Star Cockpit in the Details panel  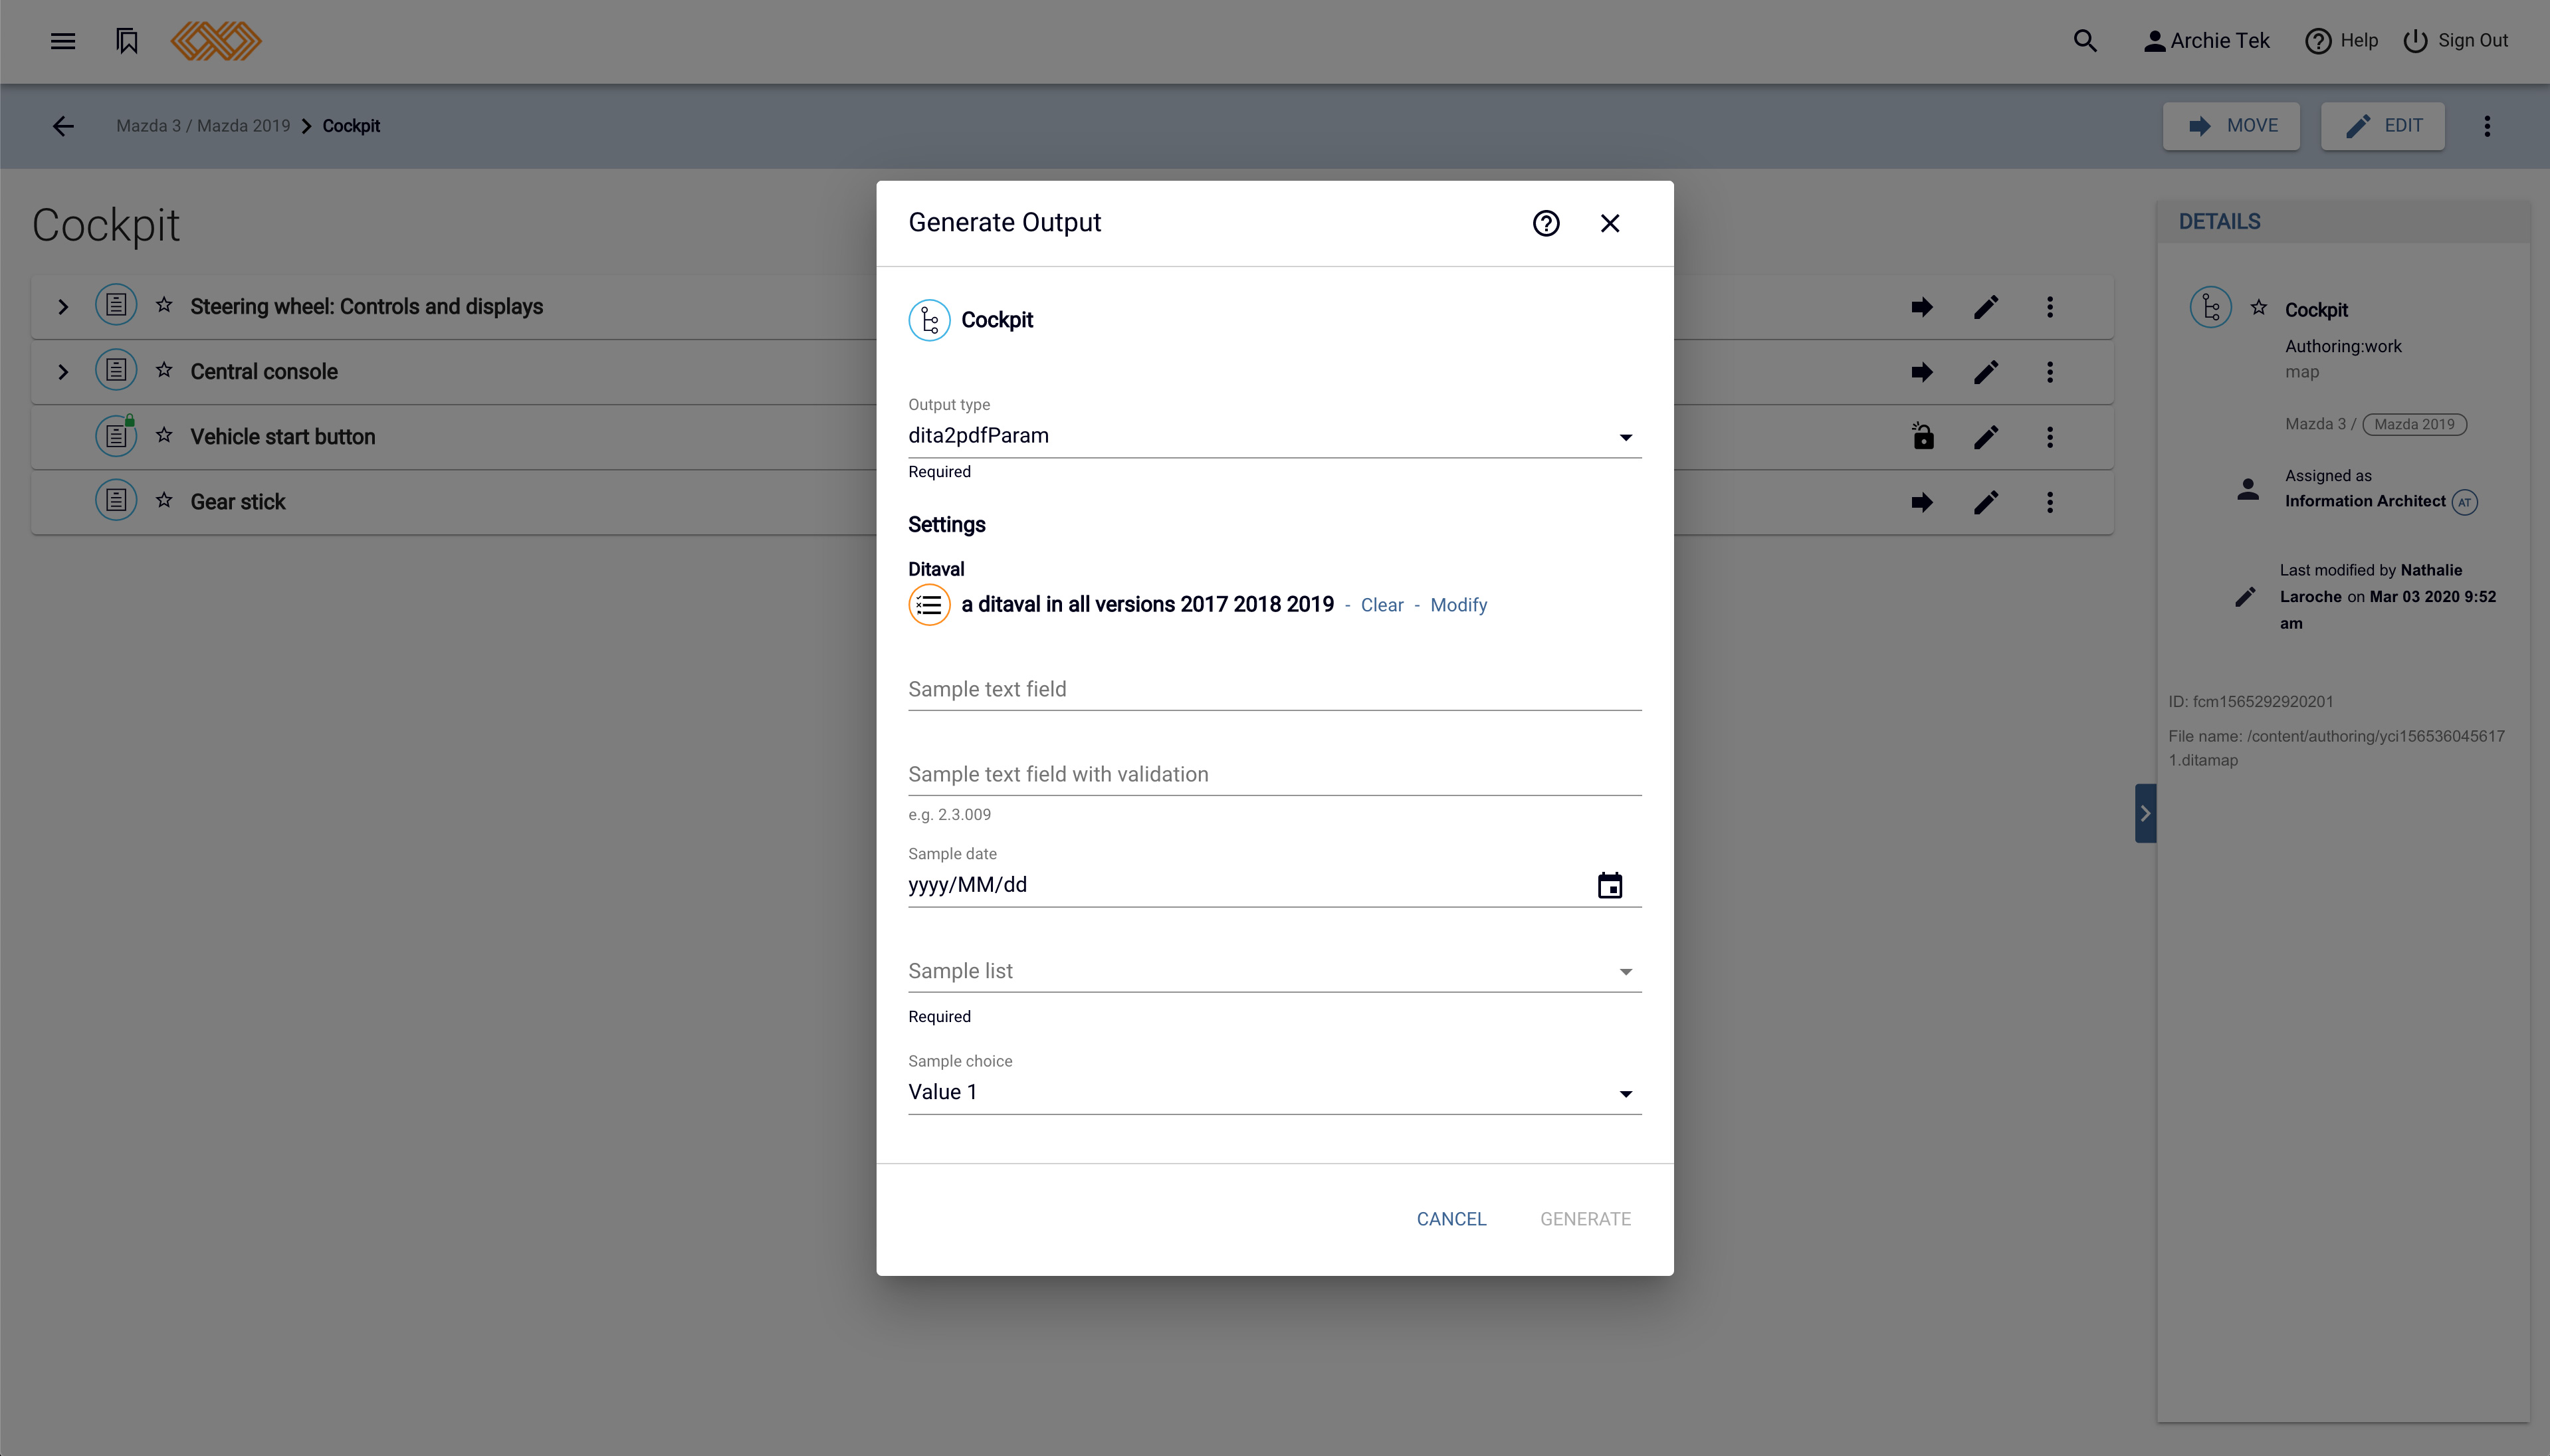click(2259, 308)
